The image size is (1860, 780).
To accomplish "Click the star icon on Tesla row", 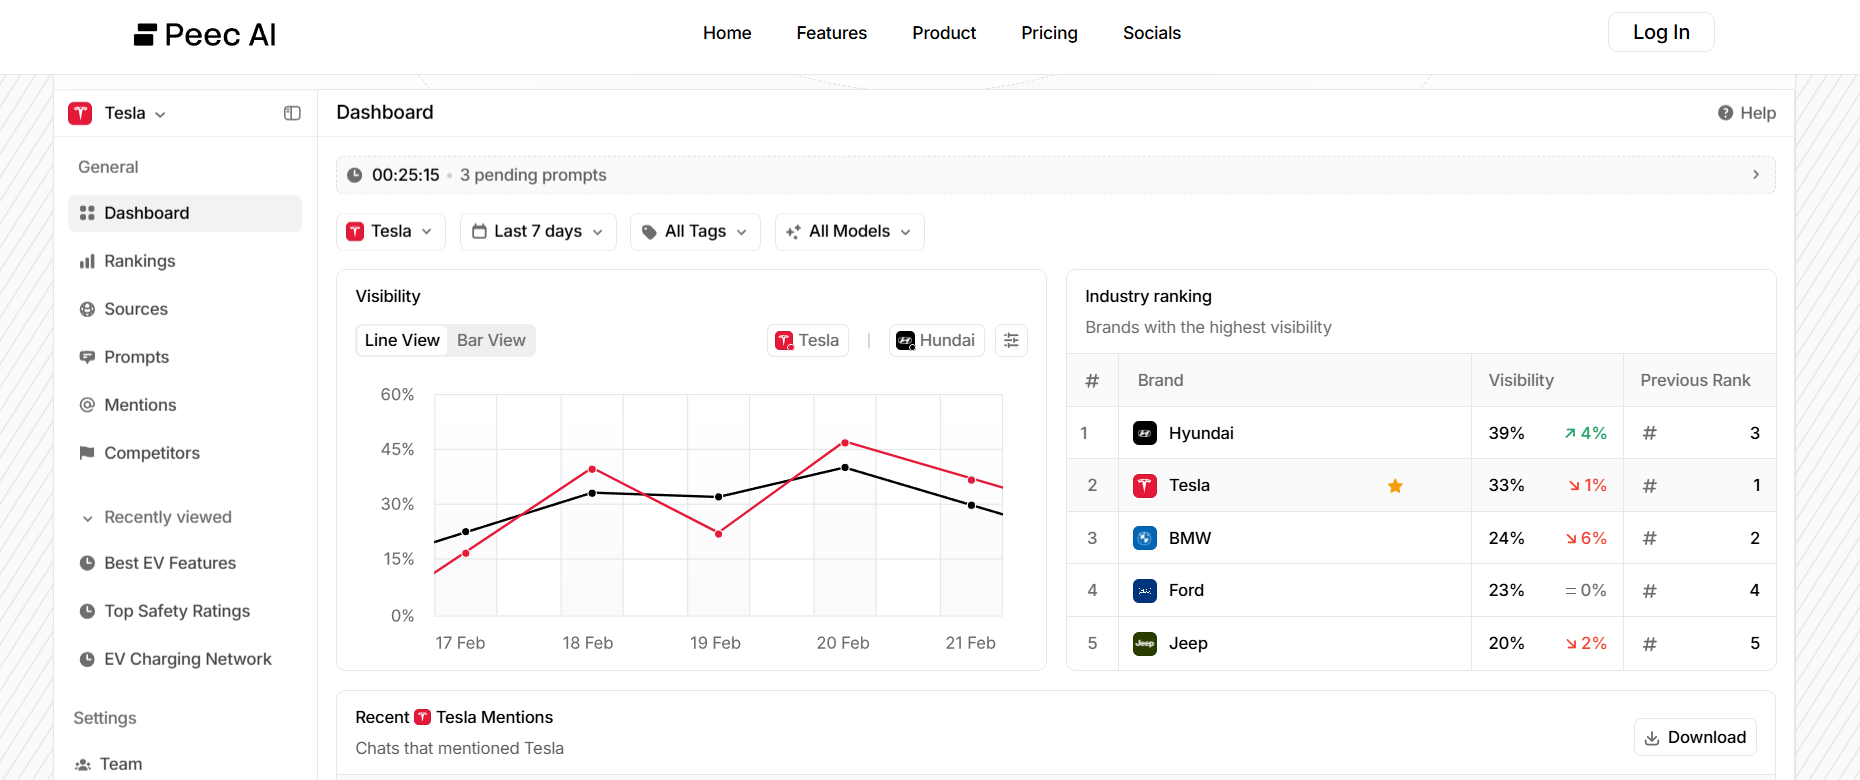I will 1395,486.
